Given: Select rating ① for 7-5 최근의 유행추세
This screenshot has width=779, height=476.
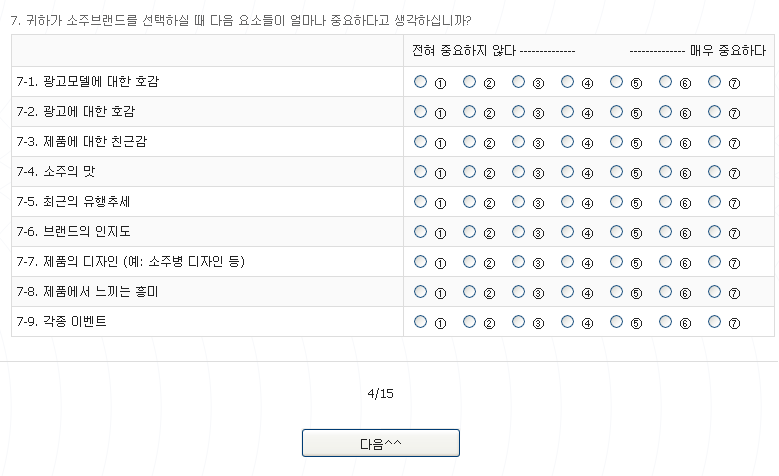Looking at the screenshot, I should click(420, 202).
